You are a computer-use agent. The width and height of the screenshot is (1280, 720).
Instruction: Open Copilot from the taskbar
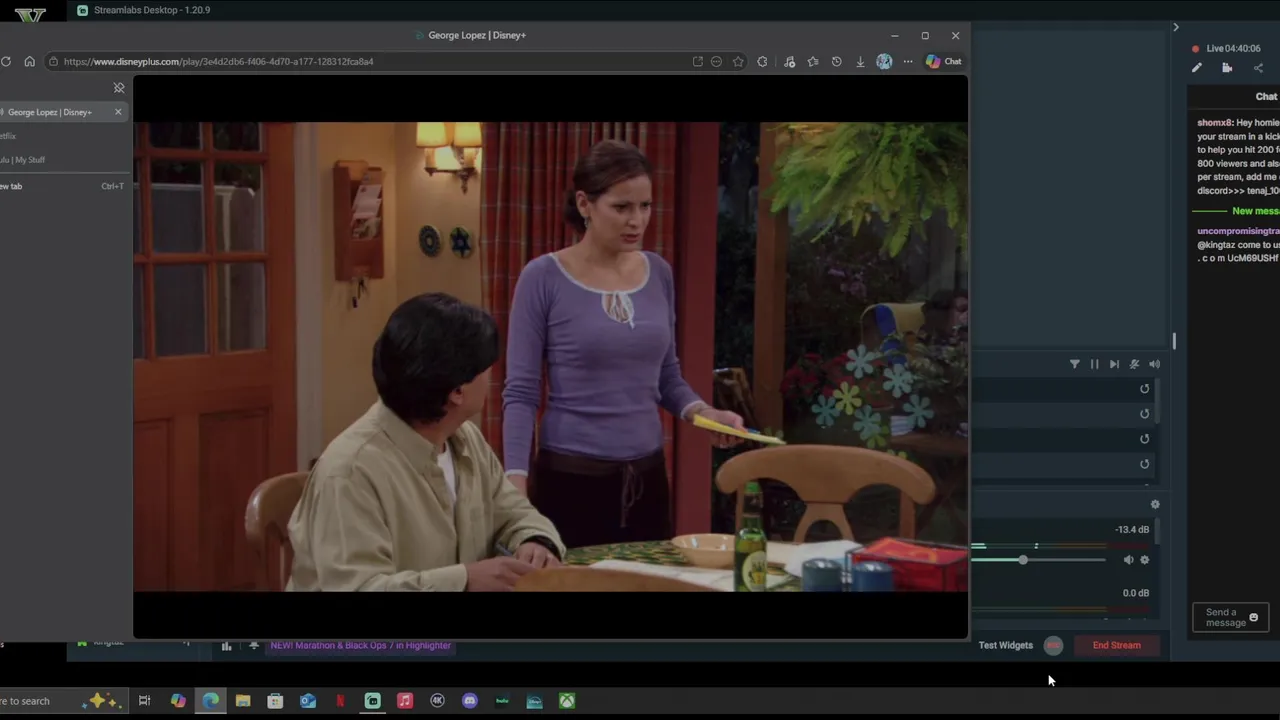[178, 701]
